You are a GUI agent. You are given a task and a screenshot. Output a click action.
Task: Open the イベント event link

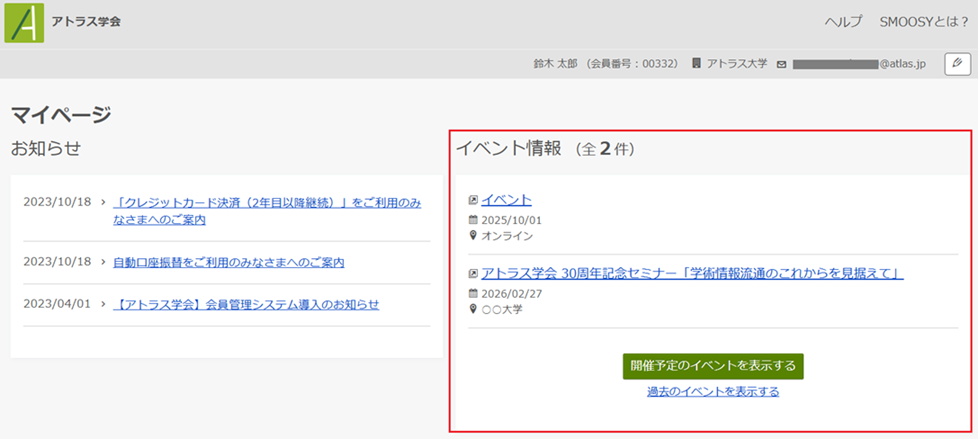506,200
